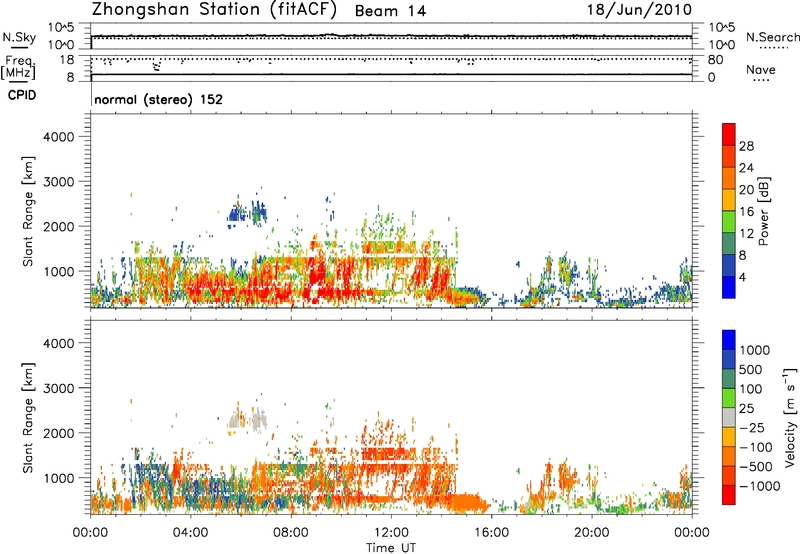Pick the green 25–100 Velocity colorbar segment
Viewport: 800px width, 554px height.
click(x=729, y=398)
